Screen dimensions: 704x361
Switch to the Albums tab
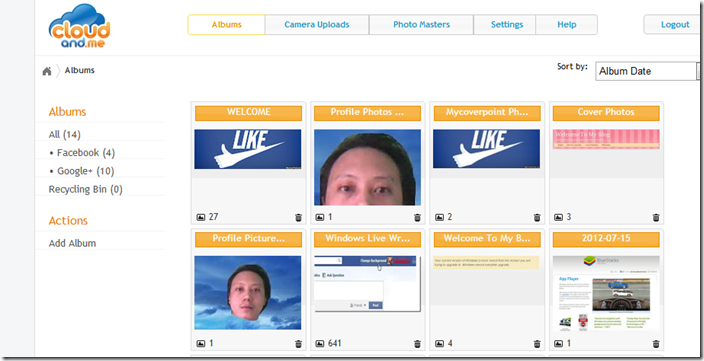click(x=226, y=25)
